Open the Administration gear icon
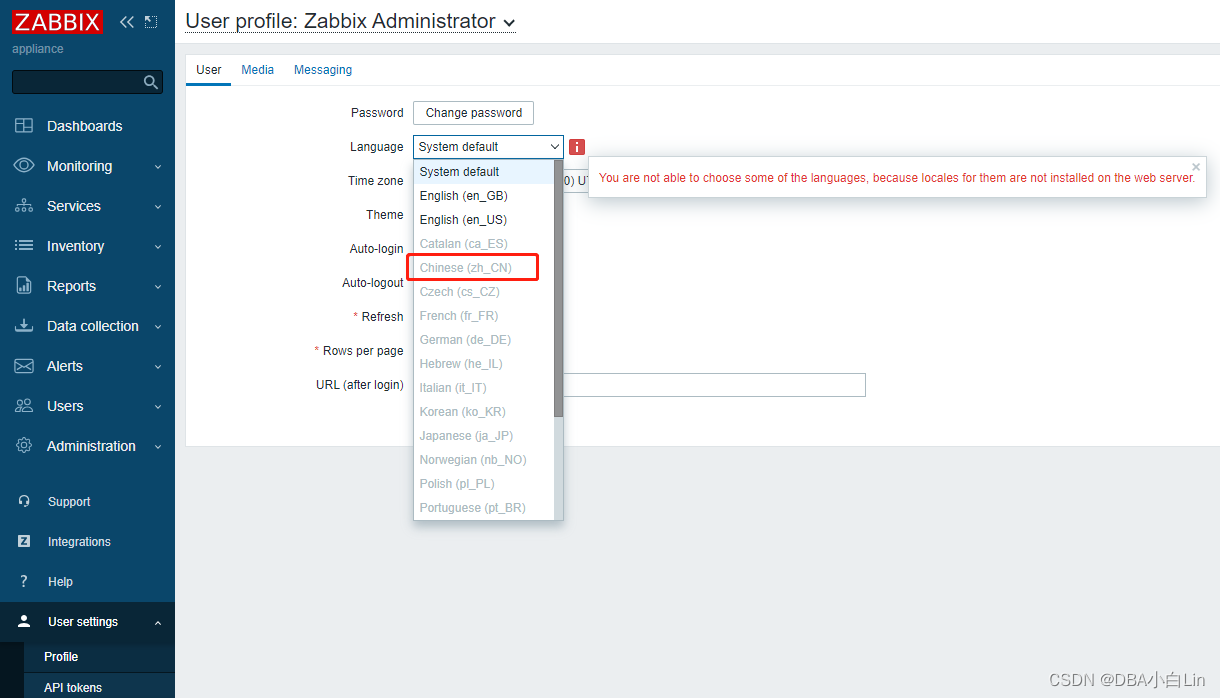Screen dimensions: 1220x698 (x=24, y=445)
